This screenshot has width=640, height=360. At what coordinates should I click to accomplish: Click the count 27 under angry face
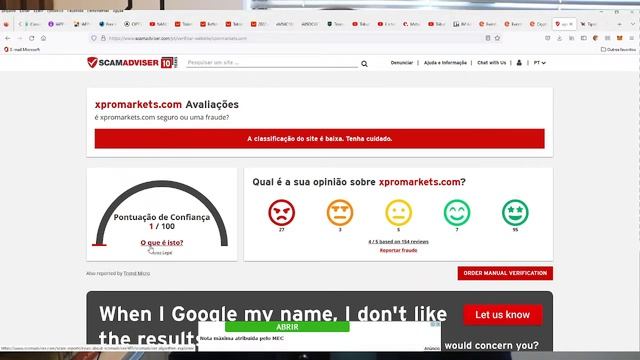[281, 230]
